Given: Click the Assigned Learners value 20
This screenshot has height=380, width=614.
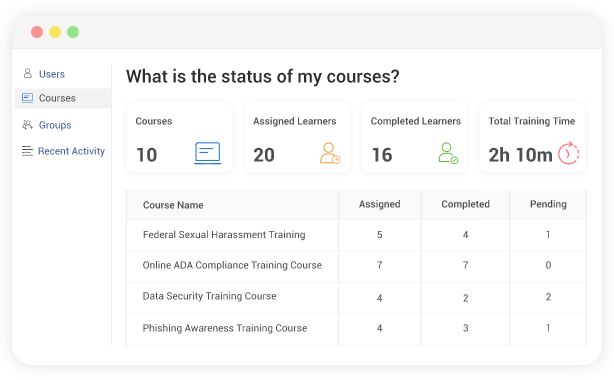Looking at the screenshot, I should pyautogui.click(x=264, y=155).
